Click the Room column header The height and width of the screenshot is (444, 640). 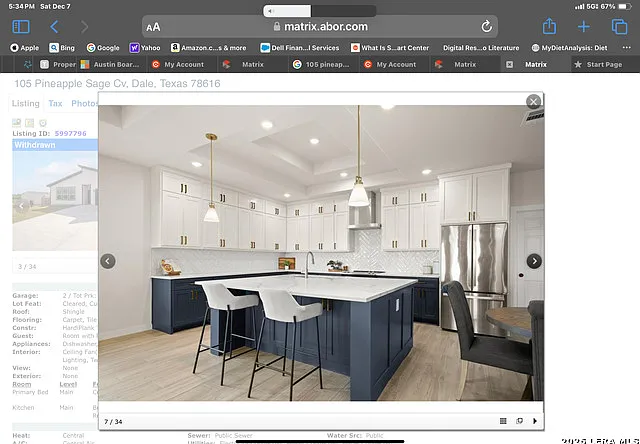click(x=22, y=384)
